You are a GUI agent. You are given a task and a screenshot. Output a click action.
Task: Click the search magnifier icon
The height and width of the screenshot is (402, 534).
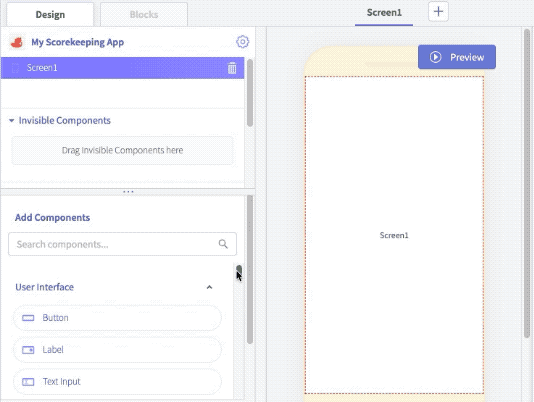tap(223, 244)
